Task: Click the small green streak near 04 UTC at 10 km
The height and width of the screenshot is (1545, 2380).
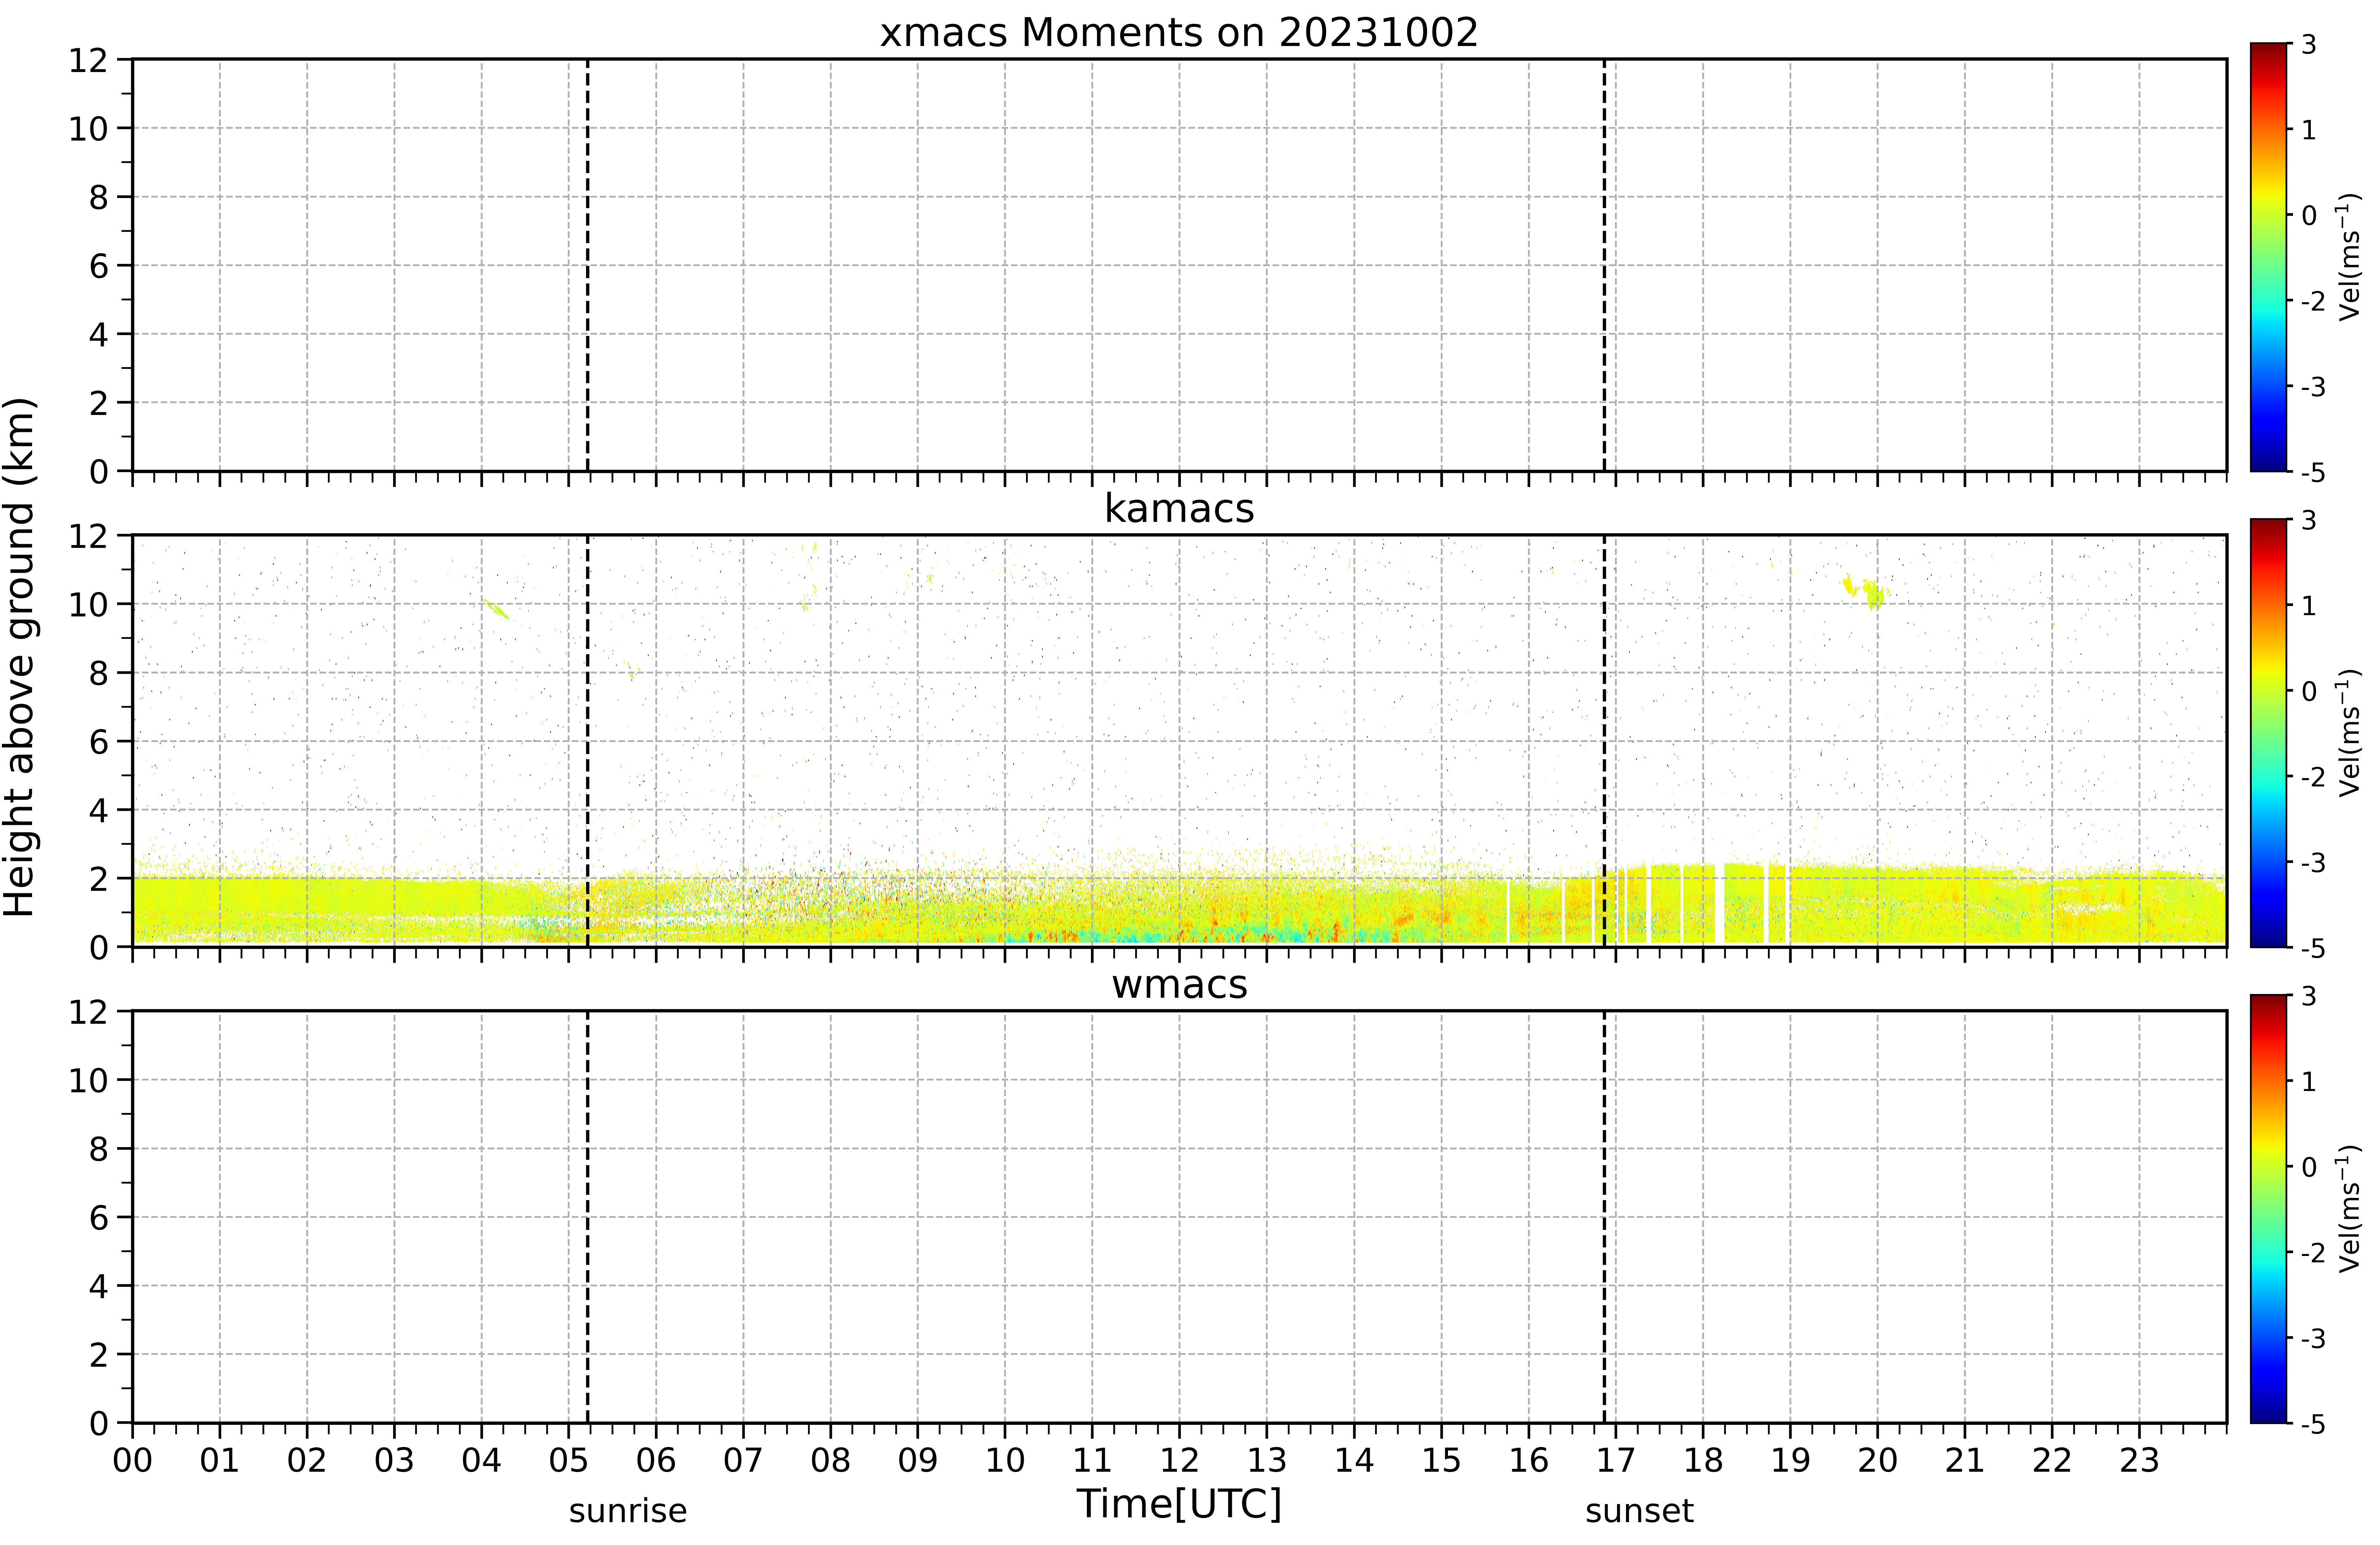Action: [497, 609]
